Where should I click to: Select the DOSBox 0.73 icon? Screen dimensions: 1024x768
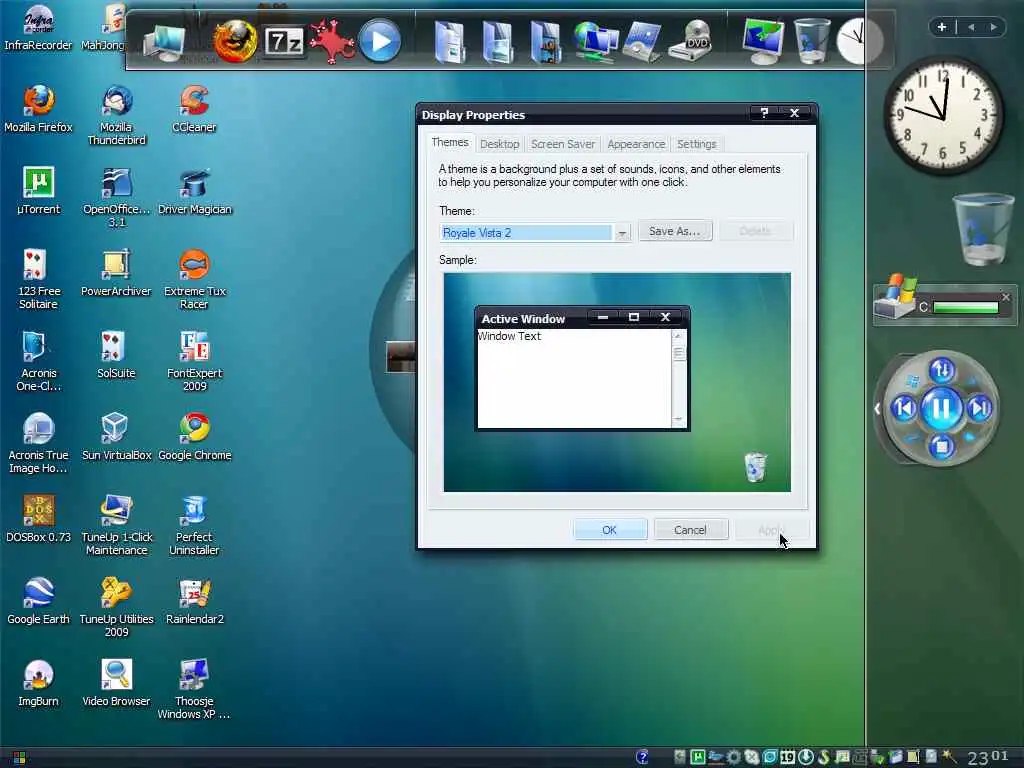38,519
